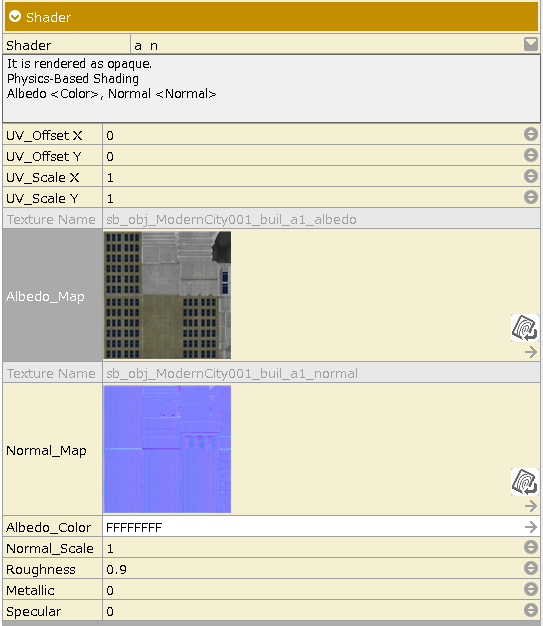Click the Albedo_Color arrow icon
This screenshot has width=543, height=626.
point(531,527)
